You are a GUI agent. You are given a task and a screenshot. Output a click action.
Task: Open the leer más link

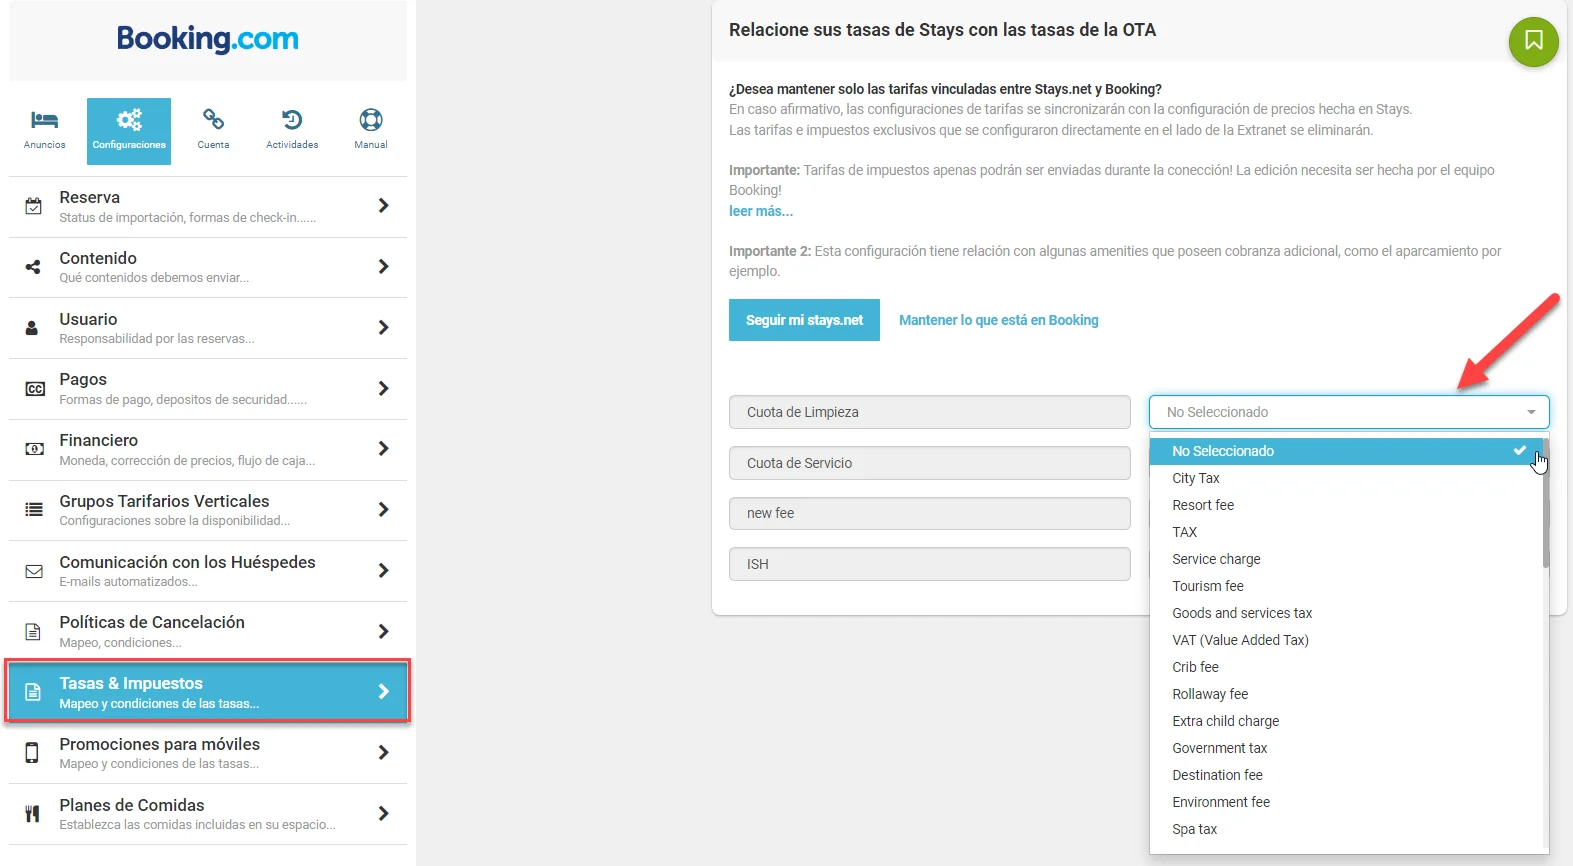pyautogui.click(x=761, y=211)
